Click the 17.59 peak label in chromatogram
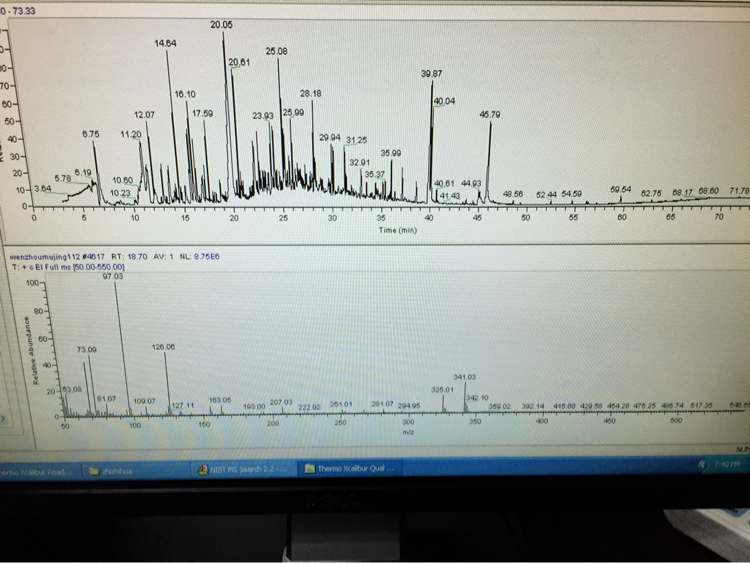 [202, 113]
